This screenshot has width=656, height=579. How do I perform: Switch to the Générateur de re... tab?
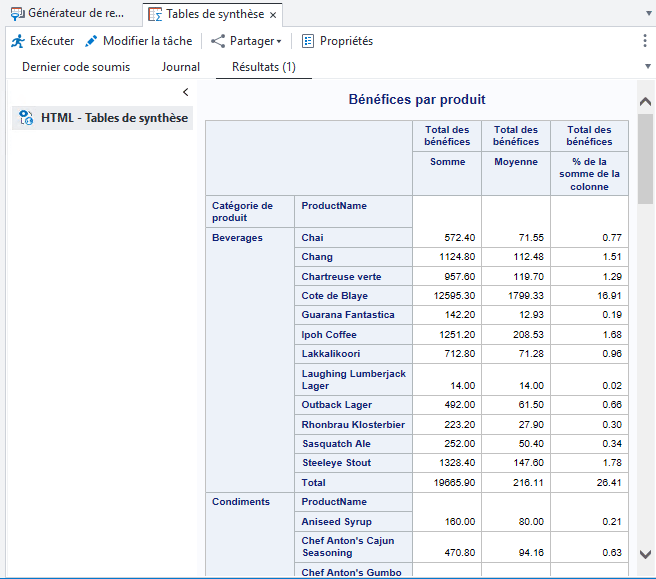point(67,13)
